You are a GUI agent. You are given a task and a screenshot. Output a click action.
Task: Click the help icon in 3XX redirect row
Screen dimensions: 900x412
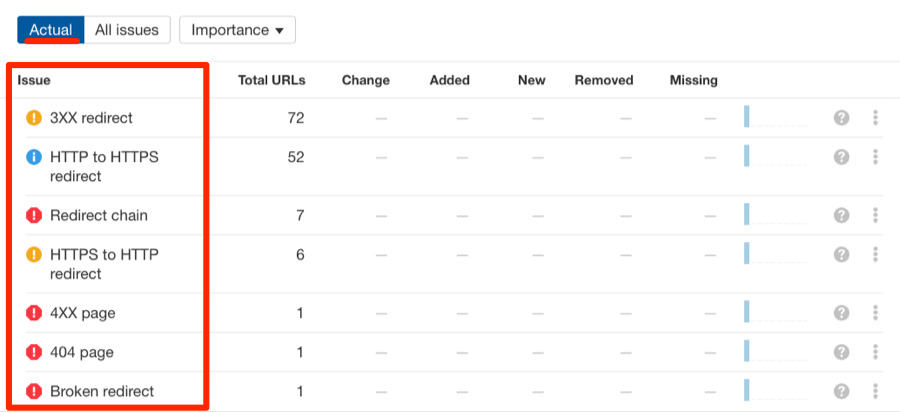pyautogui.click(x=842, y=118)
